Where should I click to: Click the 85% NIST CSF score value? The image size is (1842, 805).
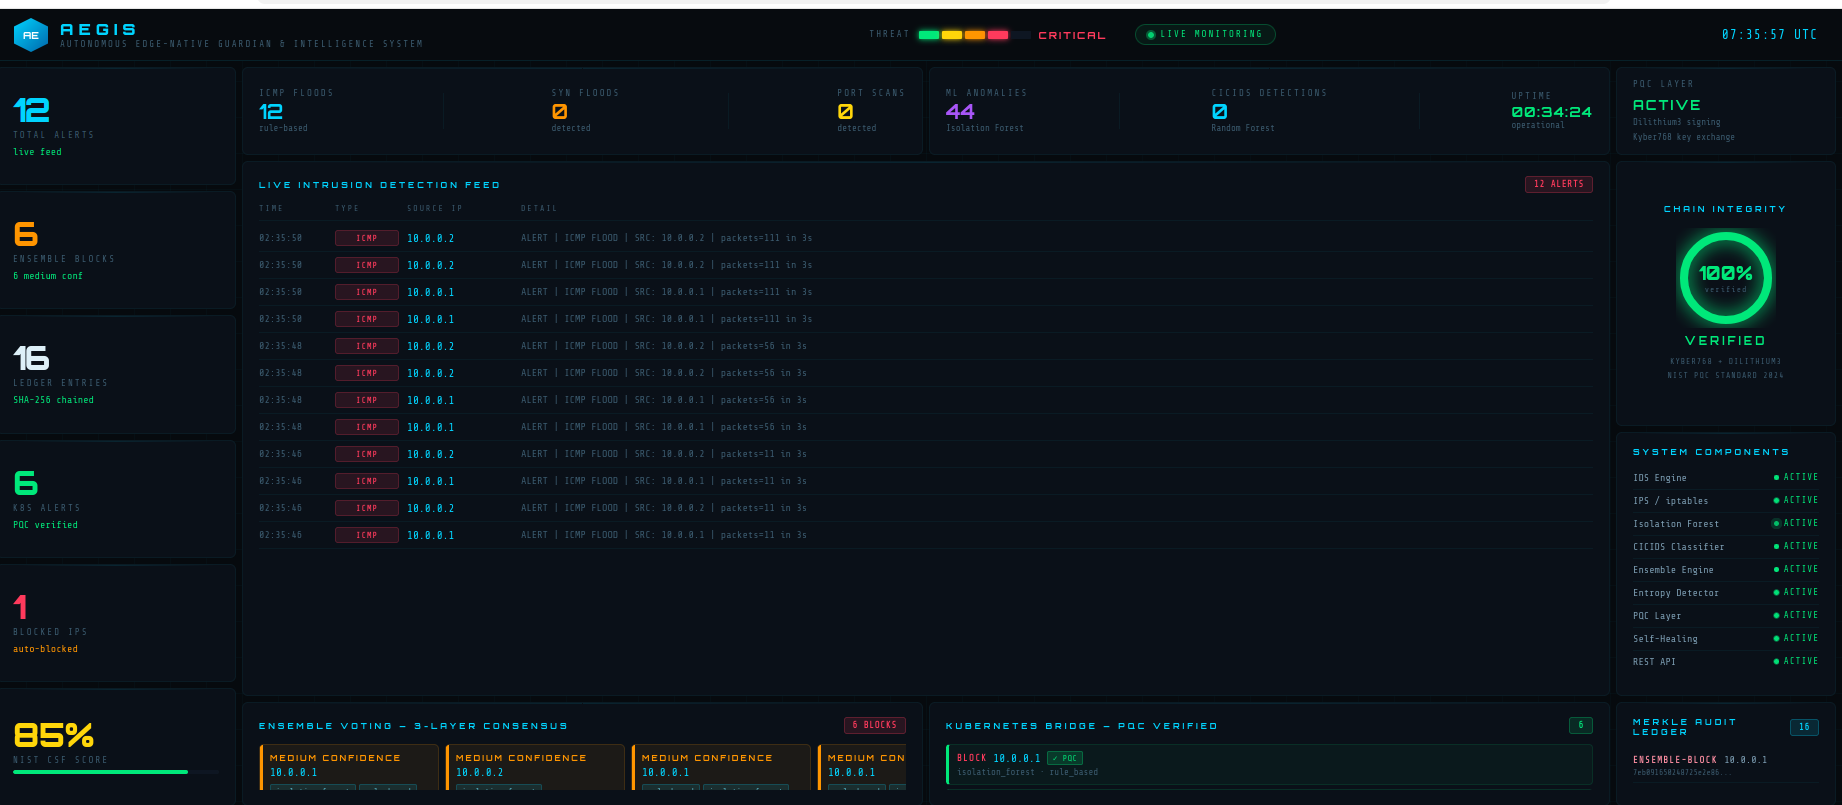click(x=54, y=736)
